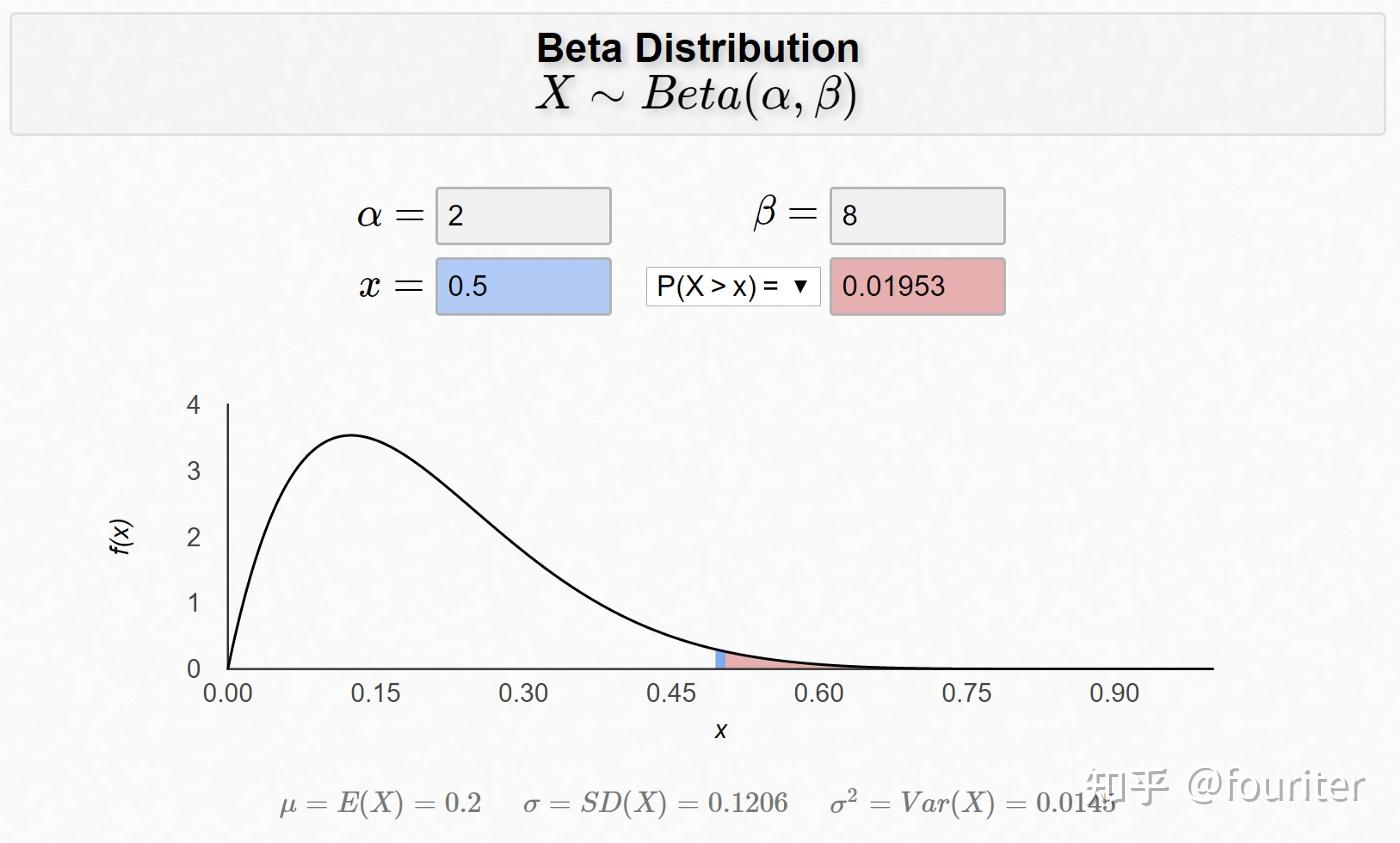Expand the probability comparison selector
Image resolution: width=1400 pixels, height=843 pixels.
(x=732, y=287)
